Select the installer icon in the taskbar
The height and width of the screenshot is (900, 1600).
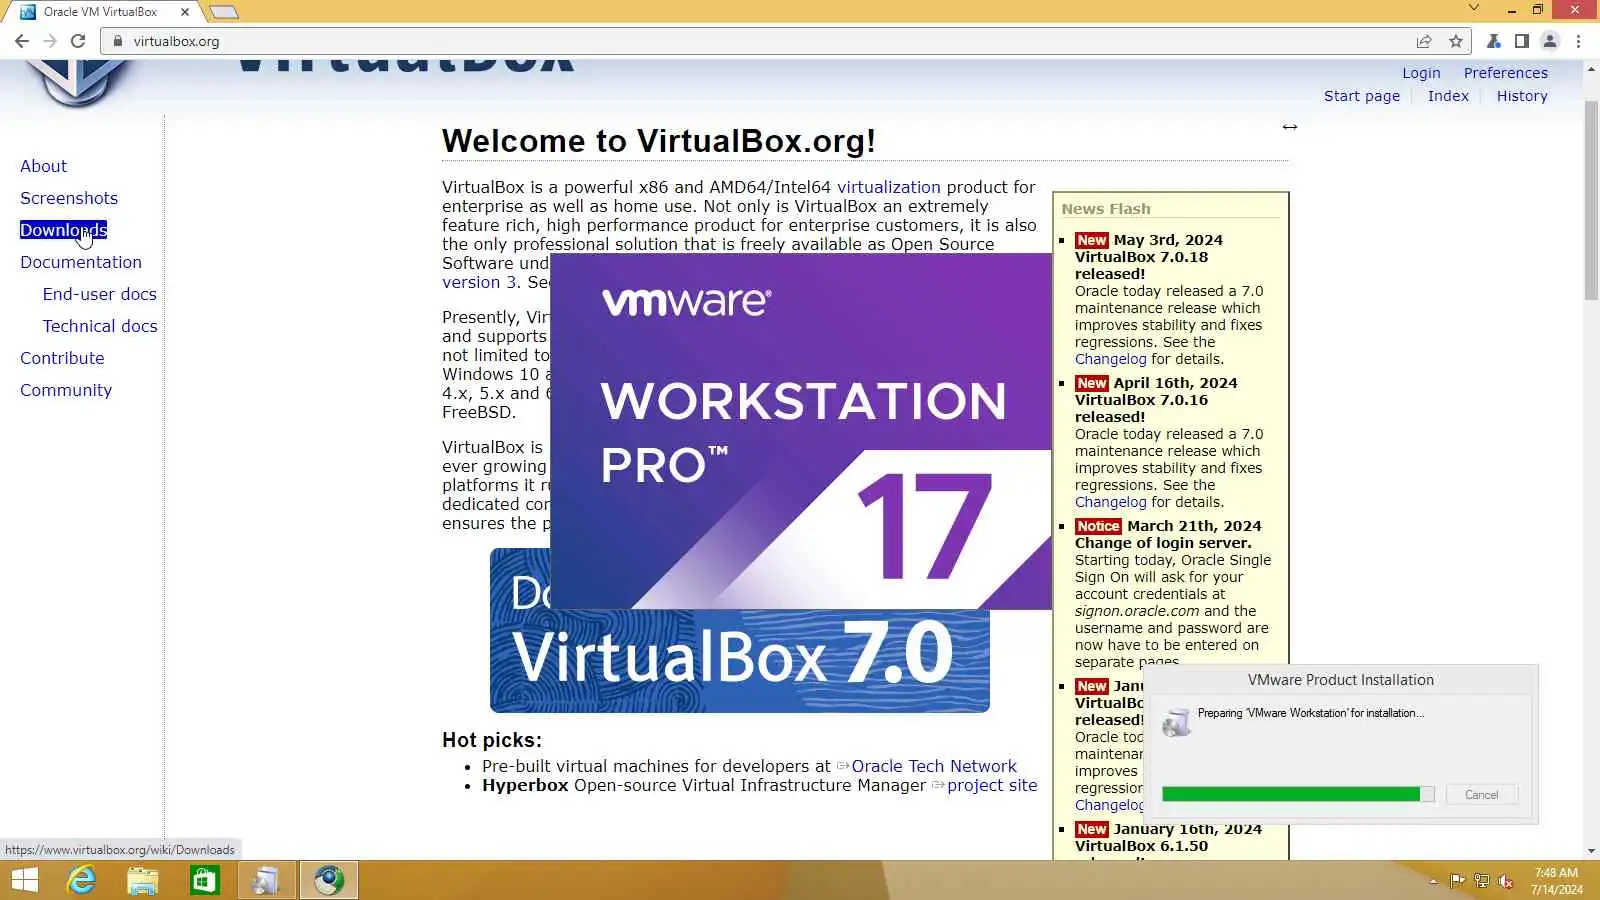[x=266, y=880]
